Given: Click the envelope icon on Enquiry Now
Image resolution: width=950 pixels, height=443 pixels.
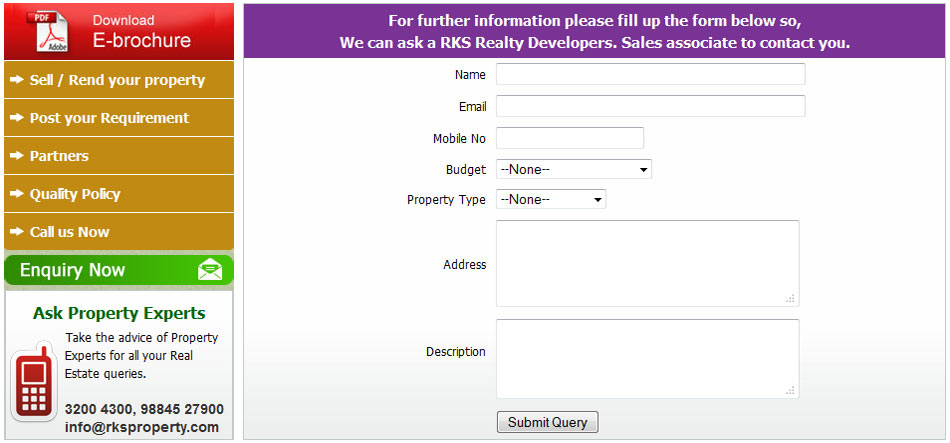Looking at the screenshot, I should point(210,270).
